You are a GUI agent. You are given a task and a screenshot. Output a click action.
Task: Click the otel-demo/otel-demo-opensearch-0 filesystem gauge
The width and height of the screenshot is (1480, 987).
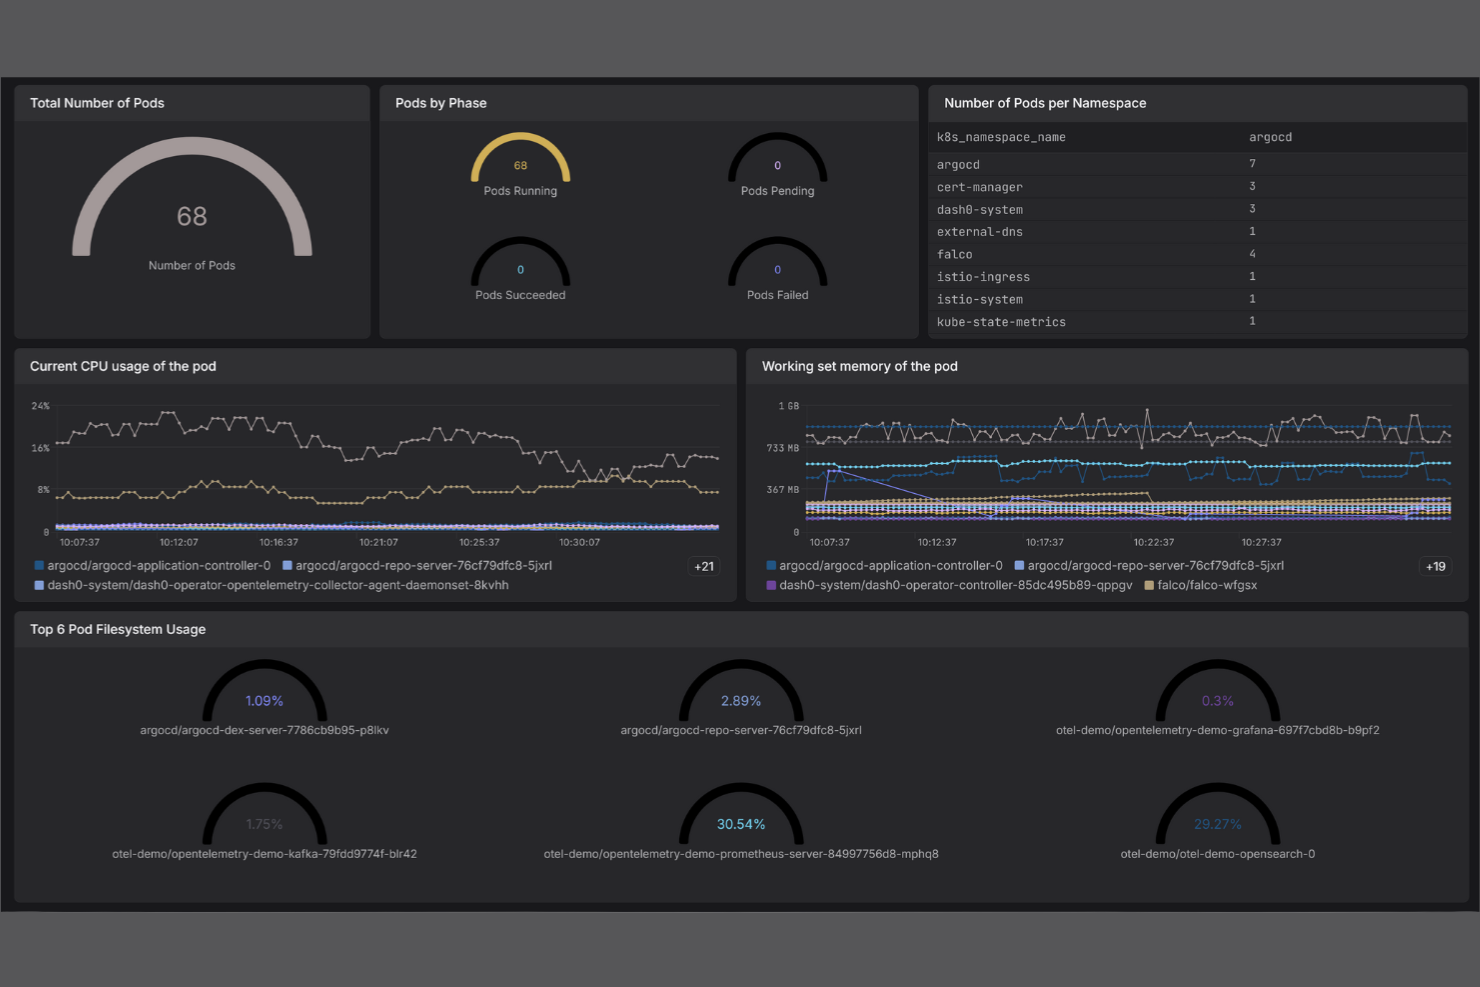pyautogui.click(x=1218, y=824)
